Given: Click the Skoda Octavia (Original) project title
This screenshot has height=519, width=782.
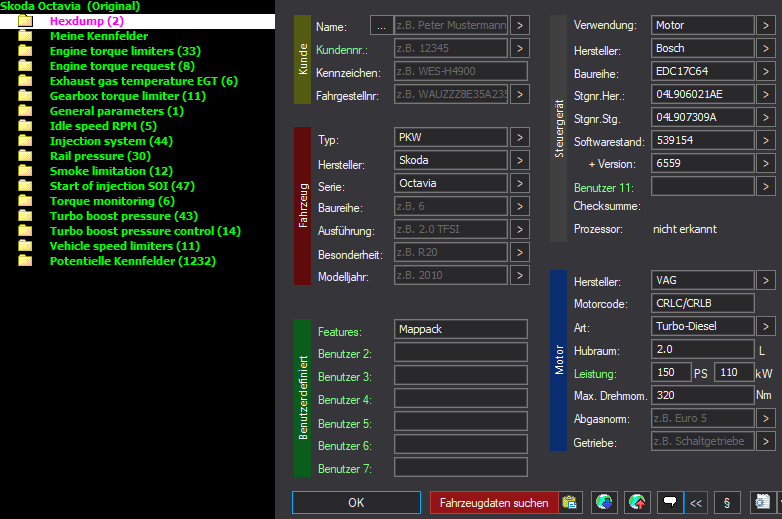Looking at the screenshot, I should [x=70, y=6].
